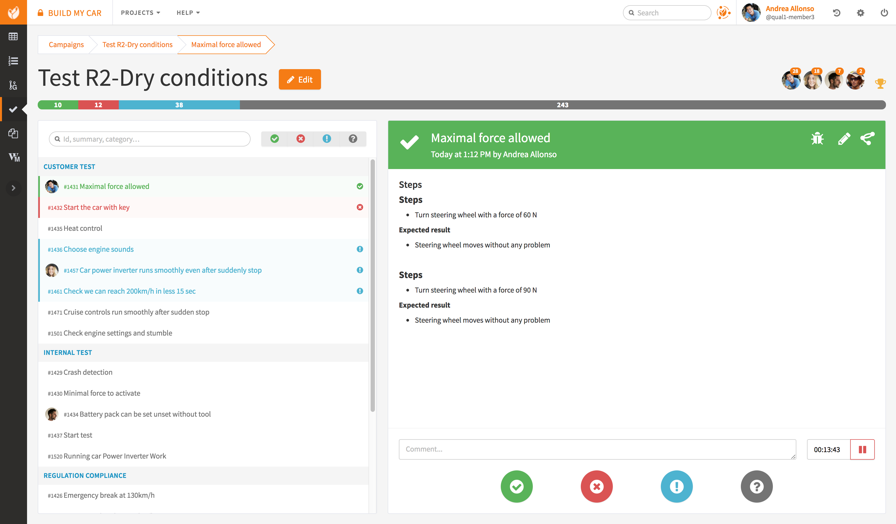
Task: Click Test R2-Dry conditions breadcrumb
Action: click(x=137, y=45)
